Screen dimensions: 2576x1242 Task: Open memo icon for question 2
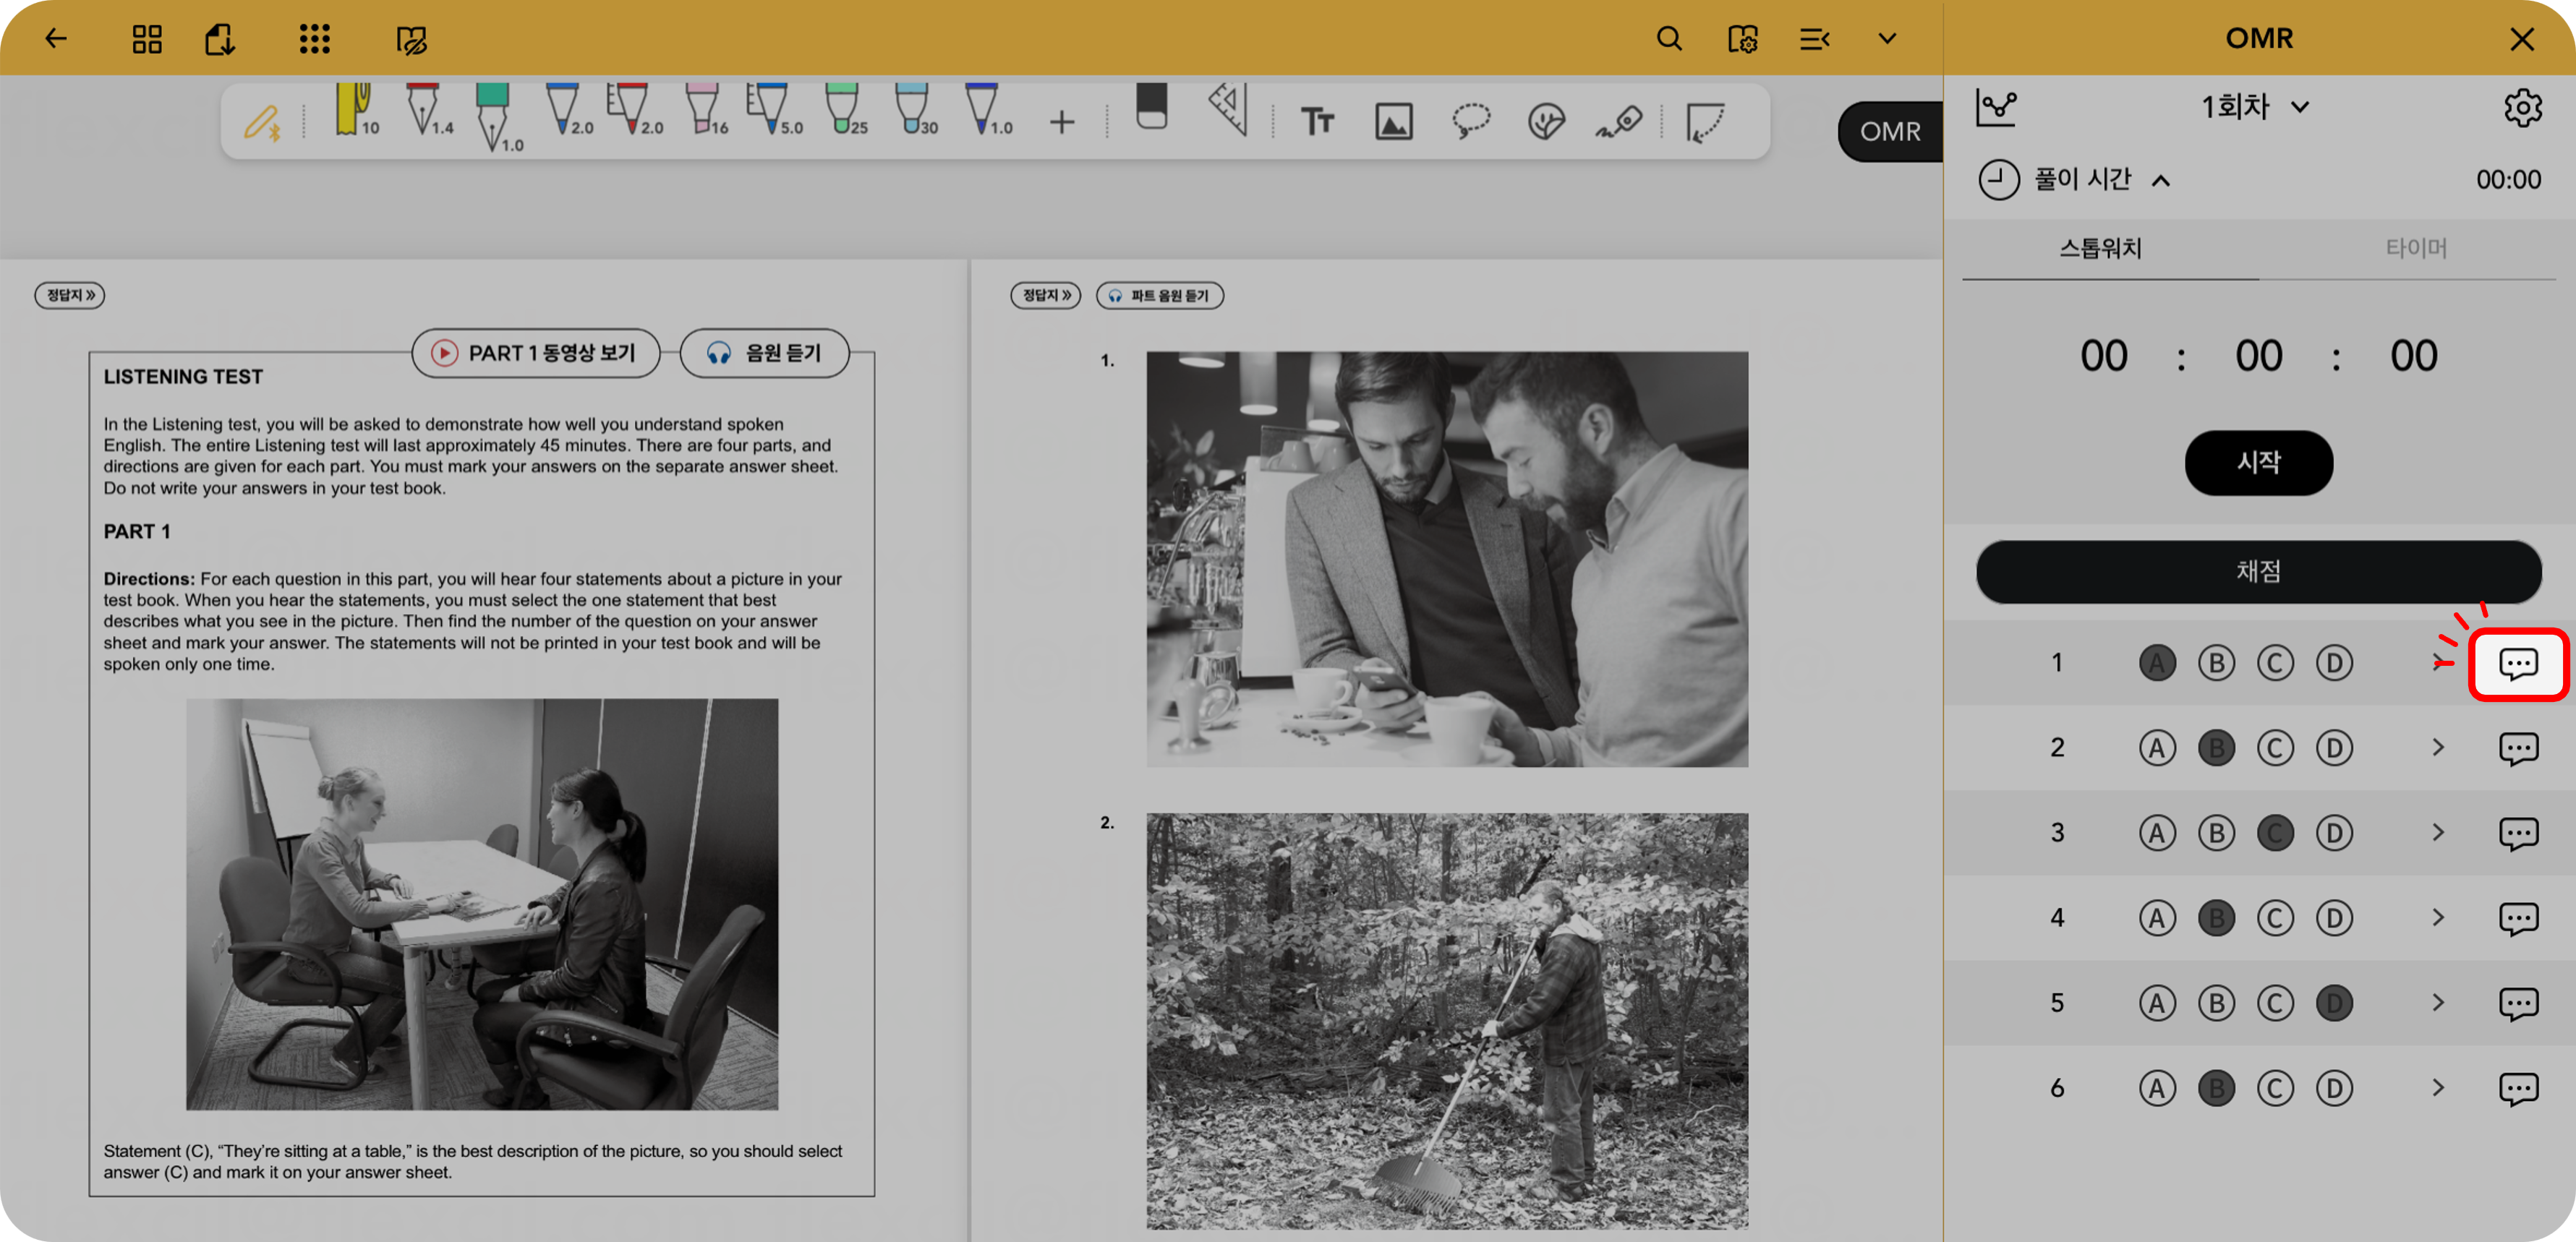(x=2518, y=749)
